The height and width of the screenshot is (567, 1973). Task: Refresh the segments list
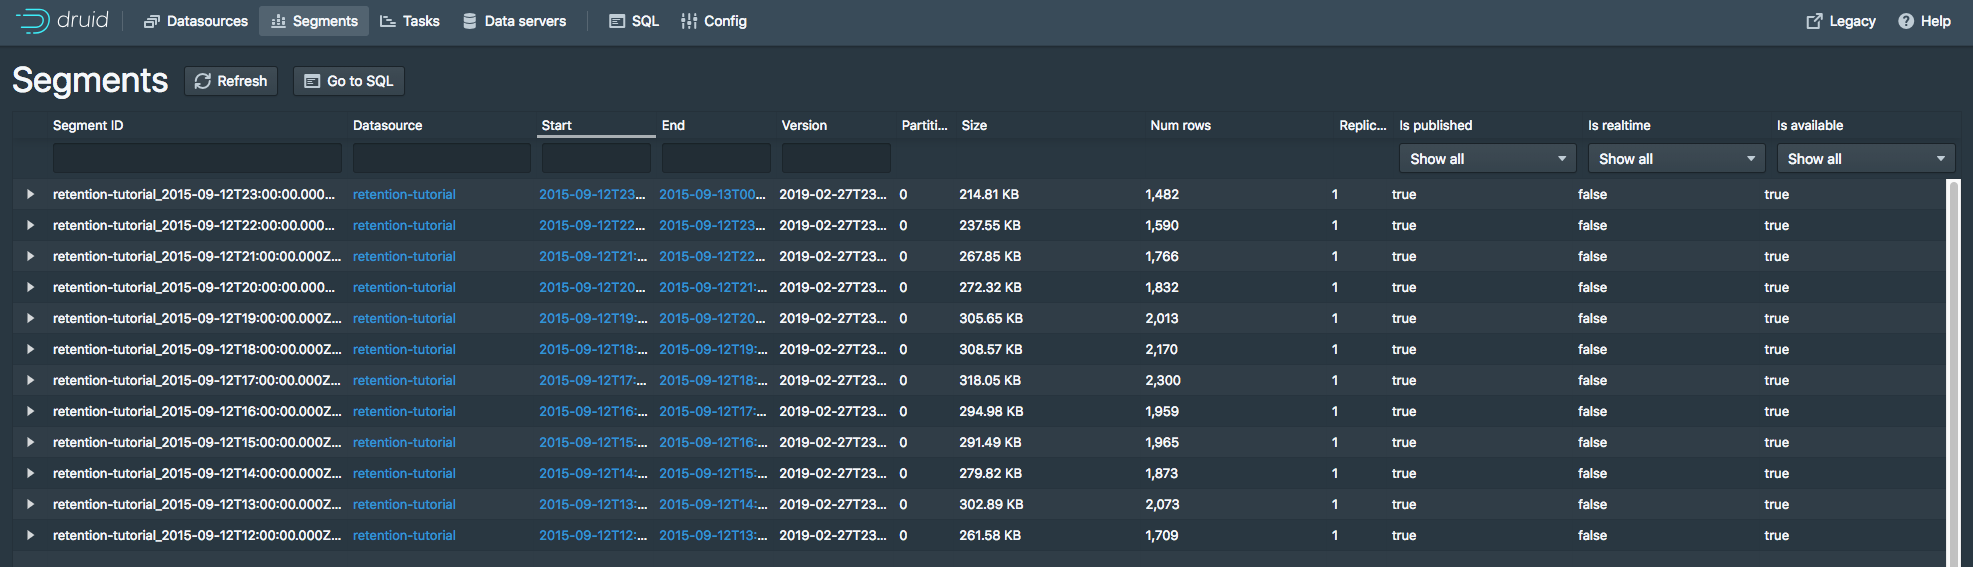coord(231,81)
